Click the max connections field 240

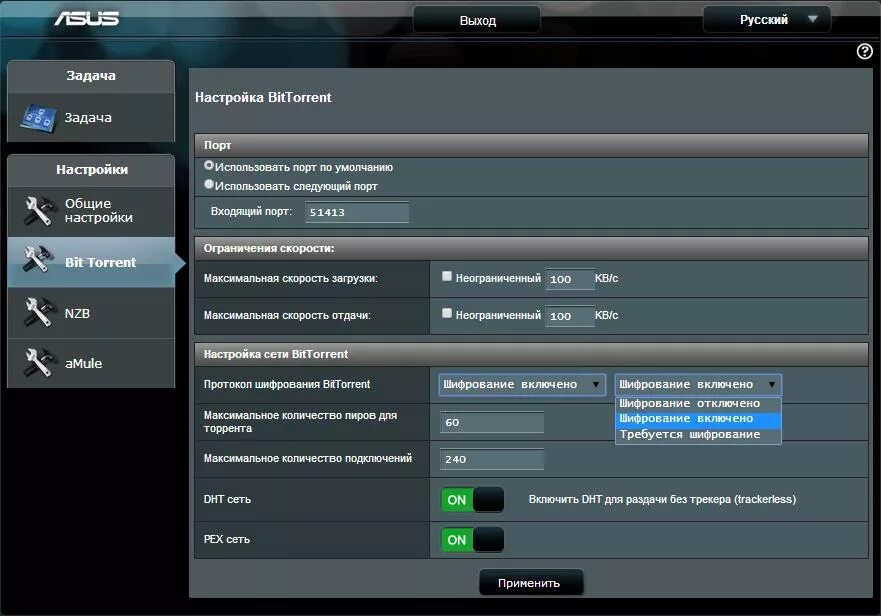492,459
